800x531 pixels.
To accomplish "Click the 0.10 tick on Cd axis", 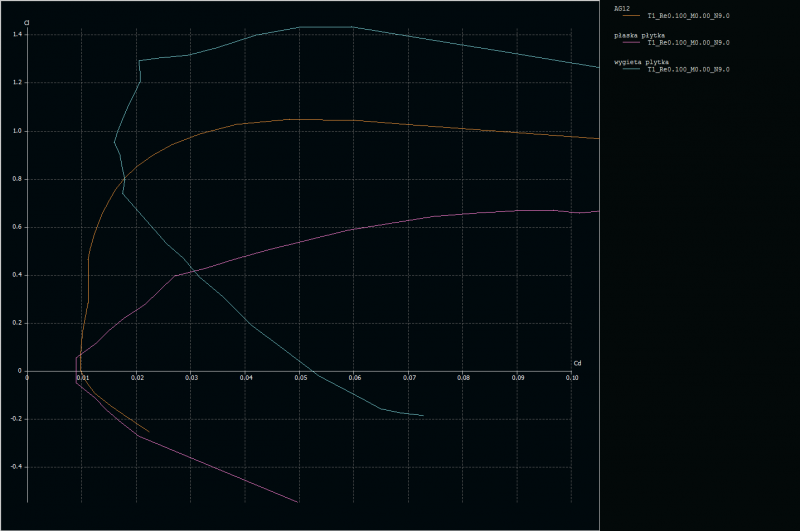I will 572,378.
